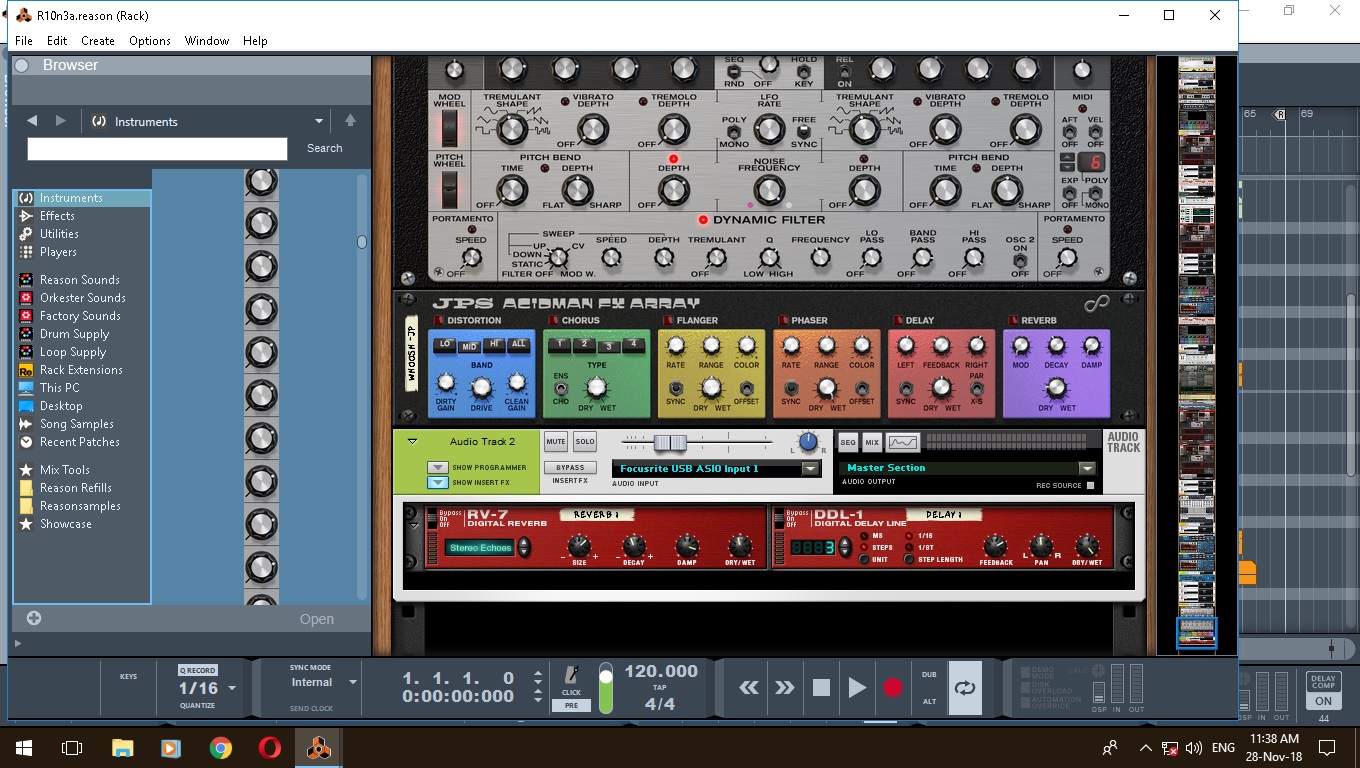Viewport: 1360px width, 768px height.
Task: Click Audio Track 2 pan knob
Action: (x=809, y=442)
